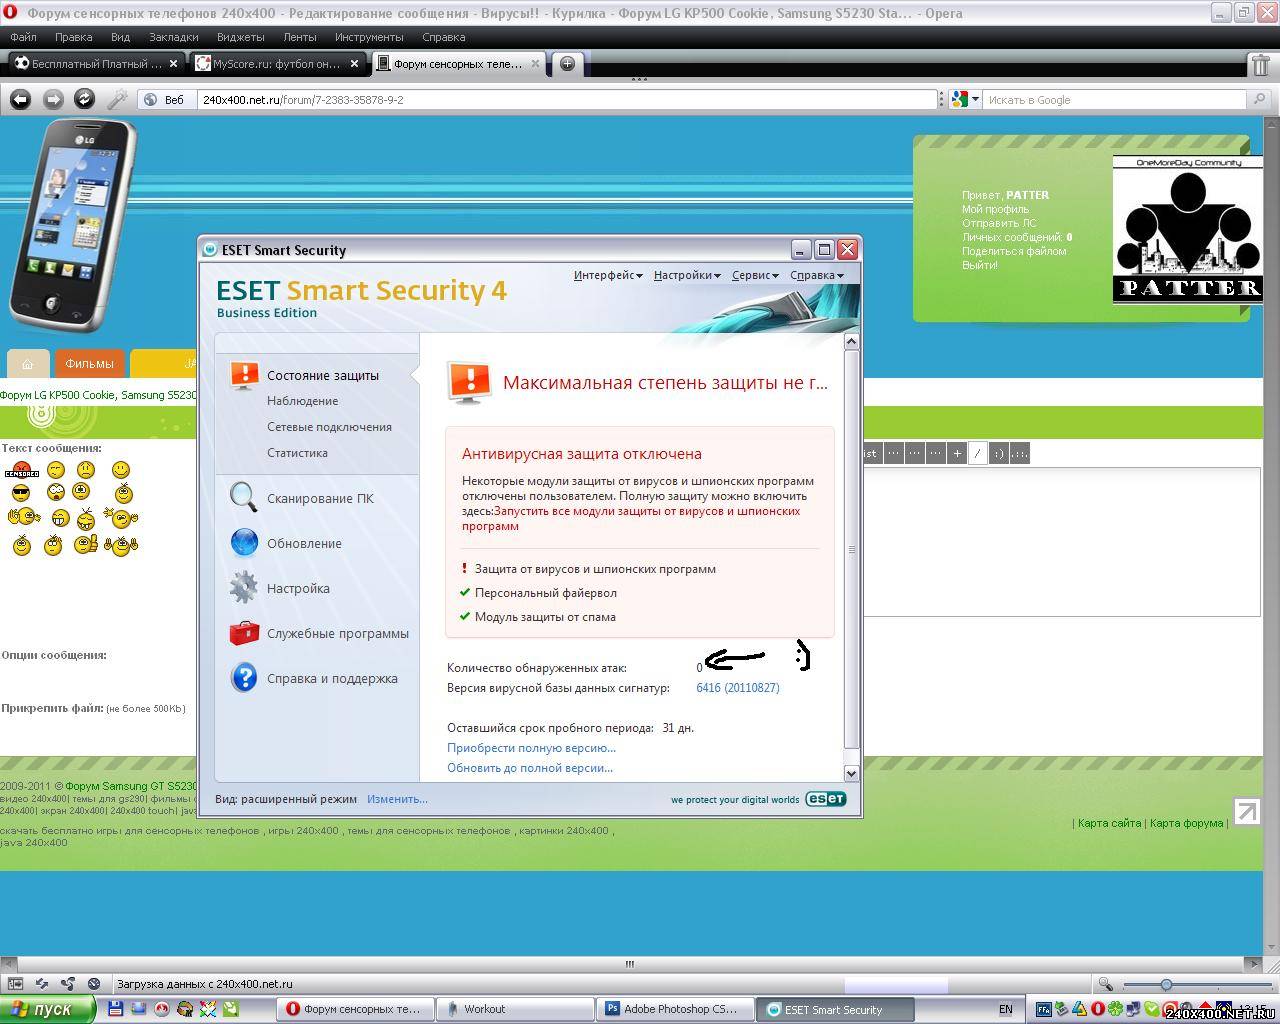Image resolution: width=1280 pixels, height=1024 pixels.
Task: Open Мой профиль link
Action: 995,209
